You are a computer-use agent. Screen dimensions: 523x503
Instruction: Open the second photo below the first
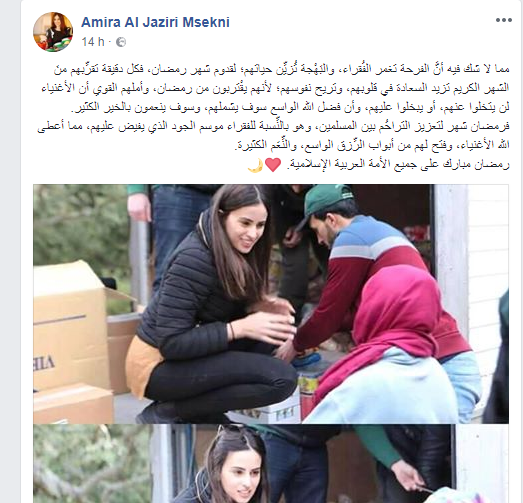271,464
